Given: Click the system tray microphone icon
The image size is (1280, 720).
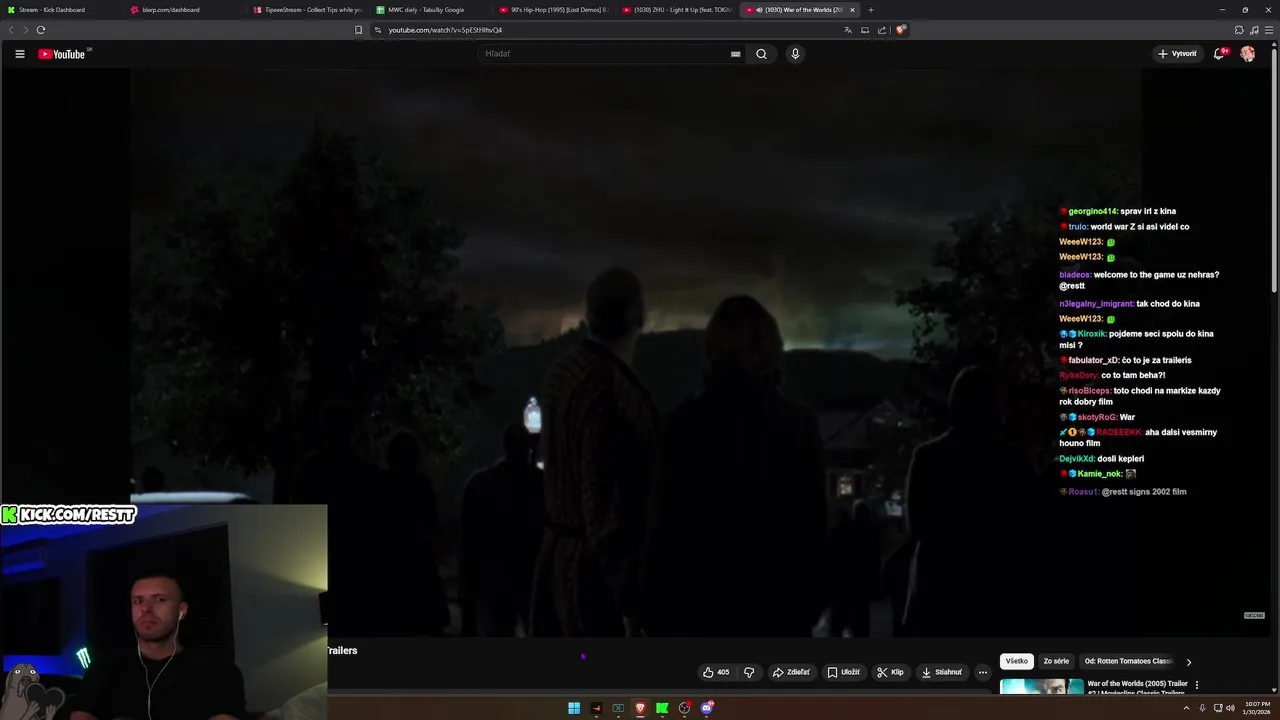Looking at the screenshot, I should pyautogui.click(x=1203, y=708).
